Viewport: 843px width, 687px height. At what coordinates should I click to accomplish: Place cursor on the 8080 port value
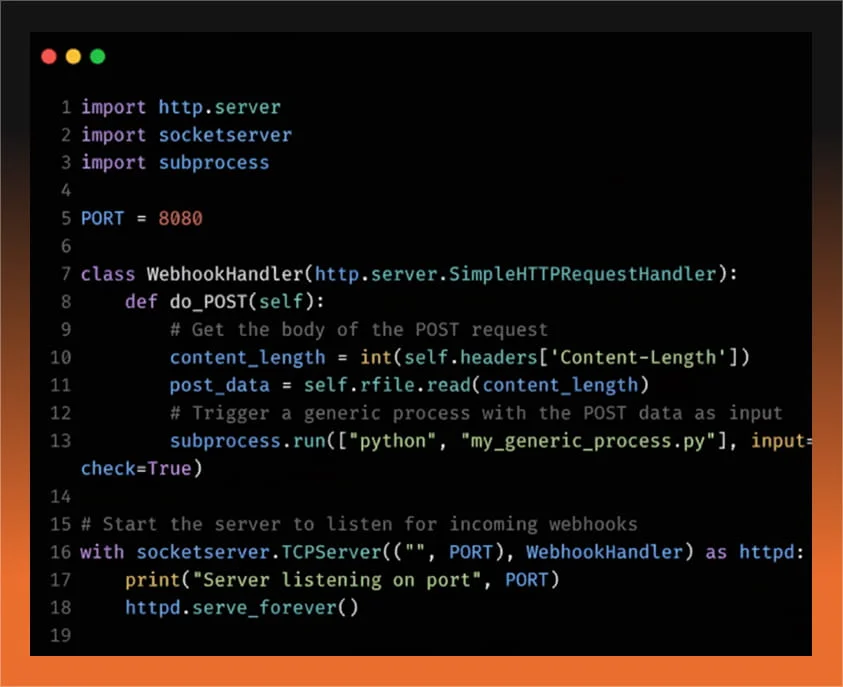click(x=180, y=218)
